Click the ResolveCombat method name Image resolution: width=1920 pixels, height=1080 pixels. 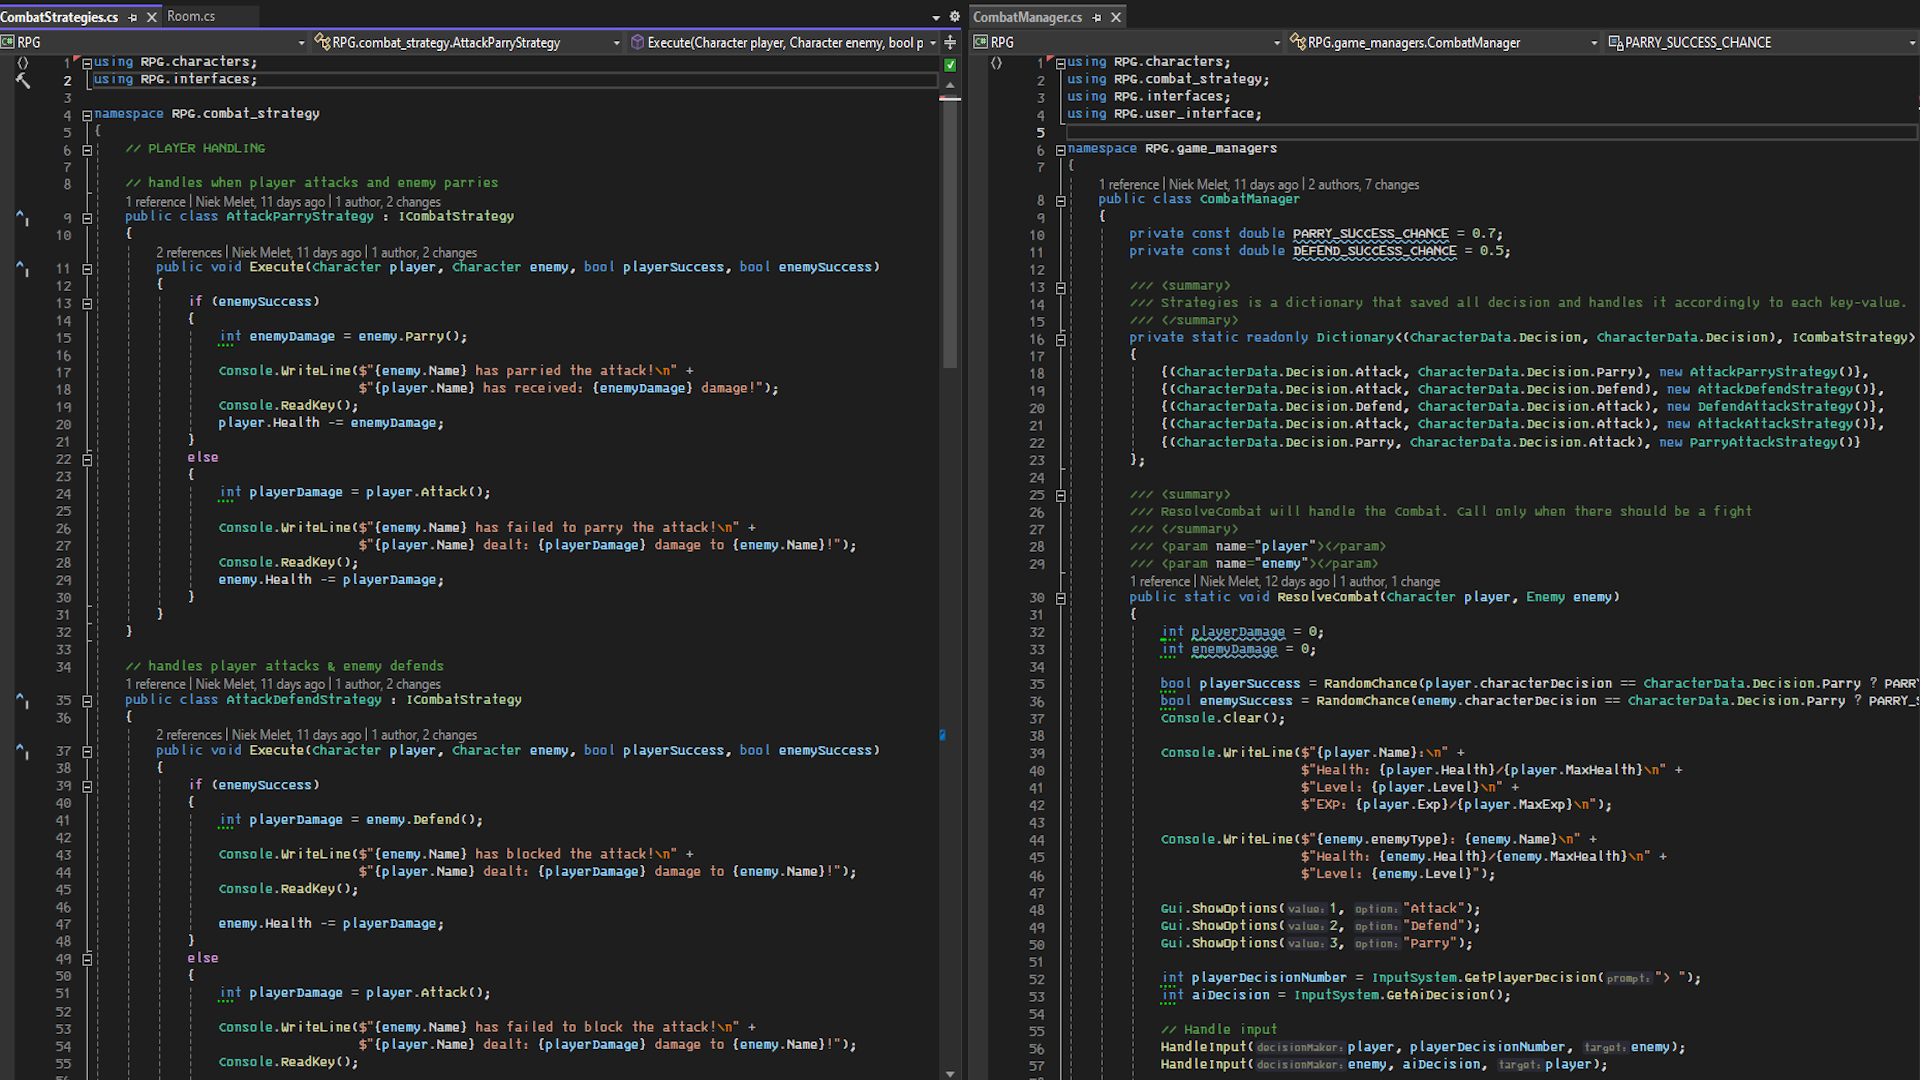pyautogui.click(x=1327, y=597)
